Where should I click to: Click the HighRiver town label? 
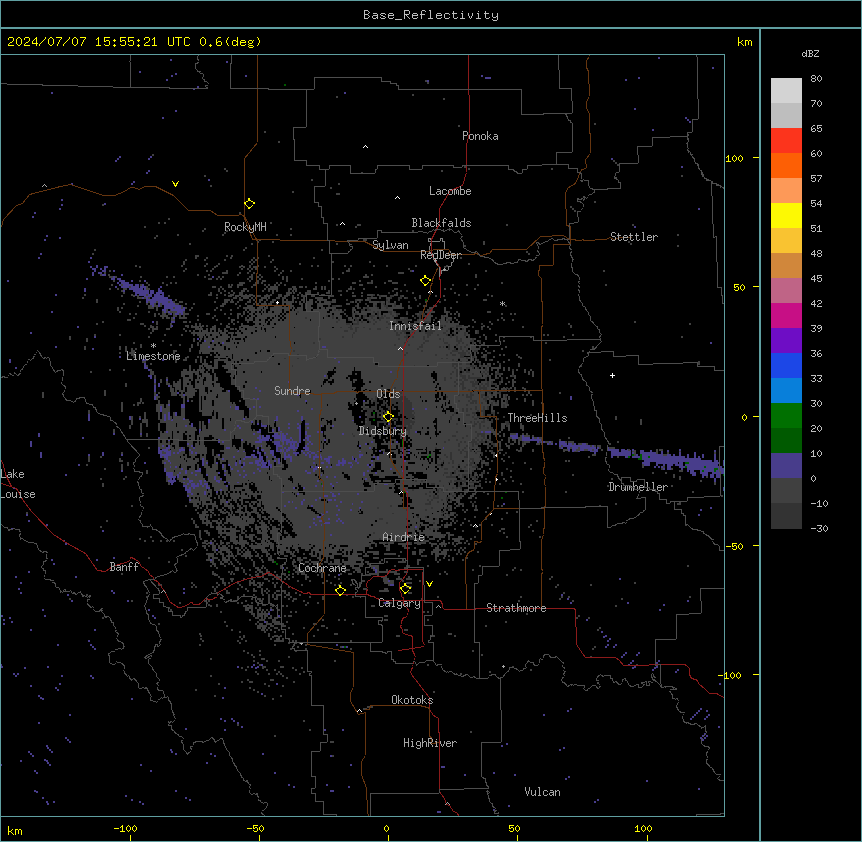(x=429, y=743)
